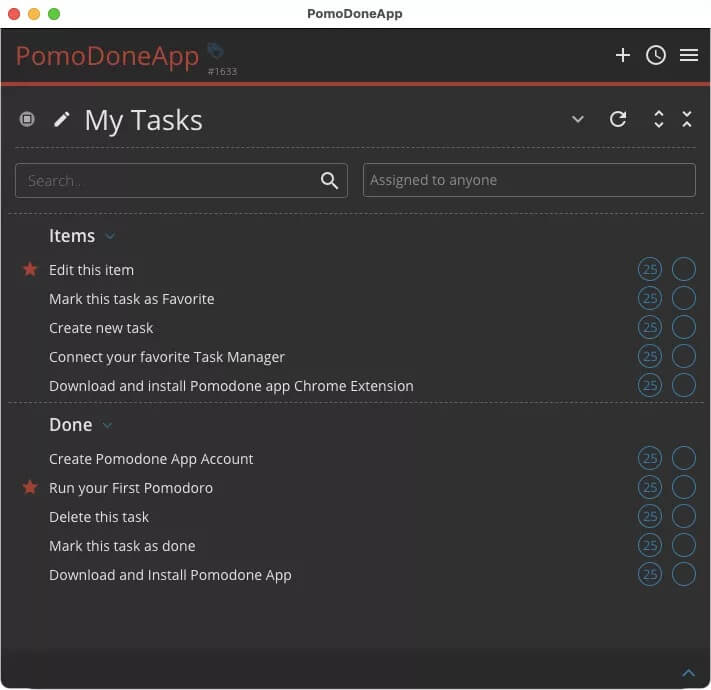Check done circle for Create Pomodone App Account
Screen dimensions: 711x690
tap(683, 458)
